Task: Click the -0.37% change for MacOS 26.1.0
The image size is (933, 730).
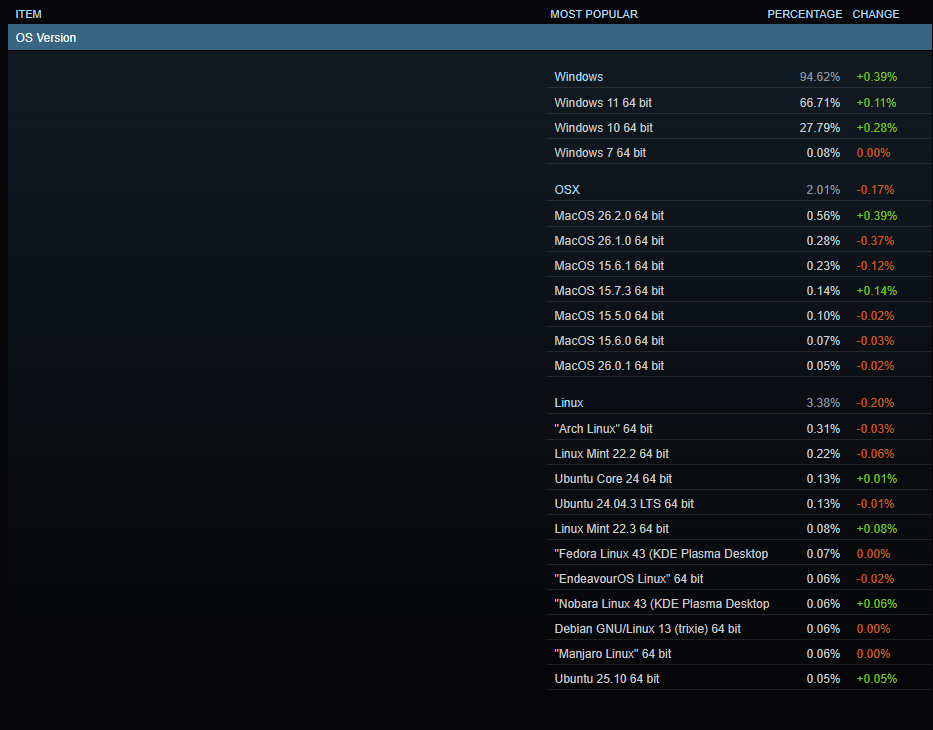Action: coord(875,241)
